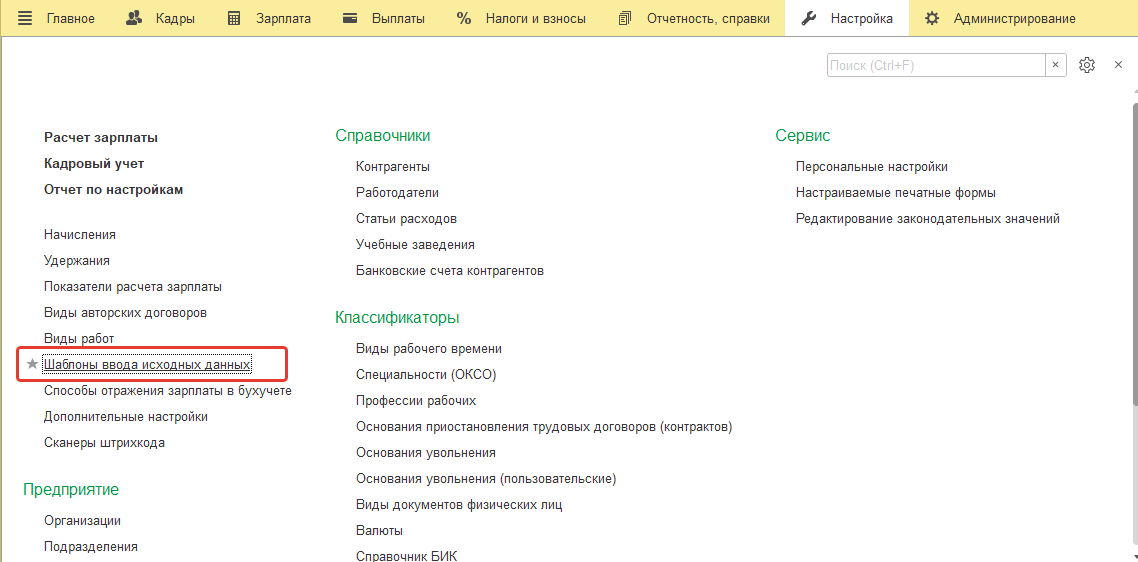Open the Налоги и взносы tab
1138x562 pixels.
(536, 18)
